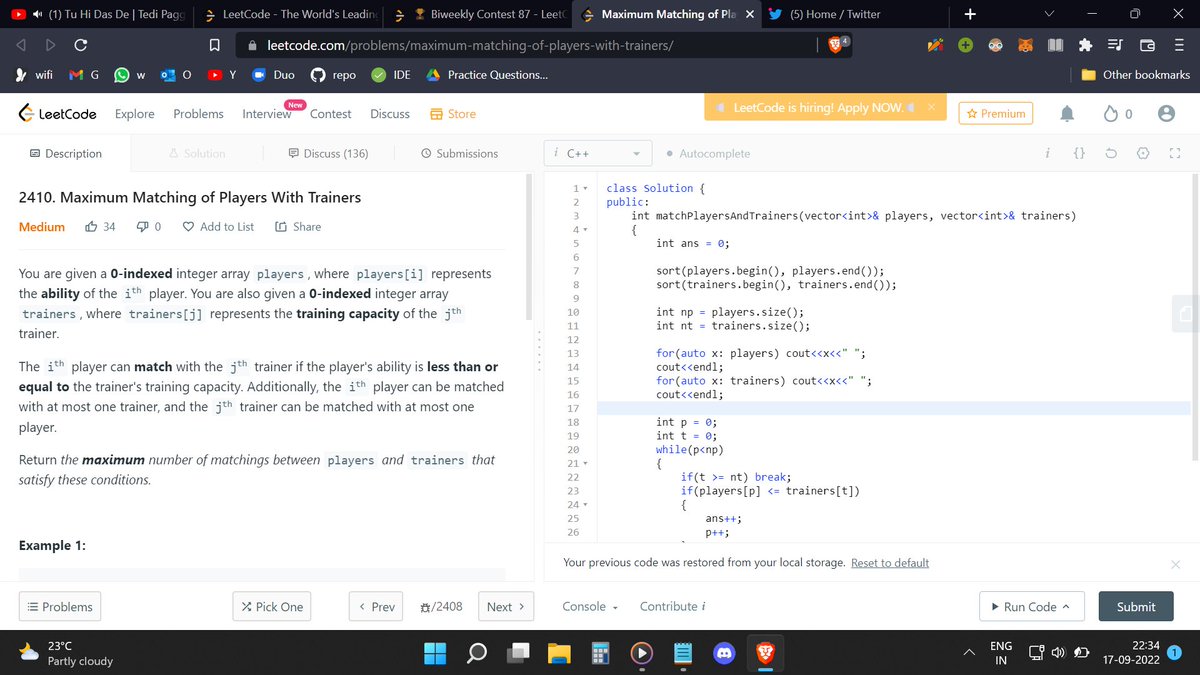This screenshot has width=1200, height=675.
Task: Open new tab with plus button
Action: point(969,14)
